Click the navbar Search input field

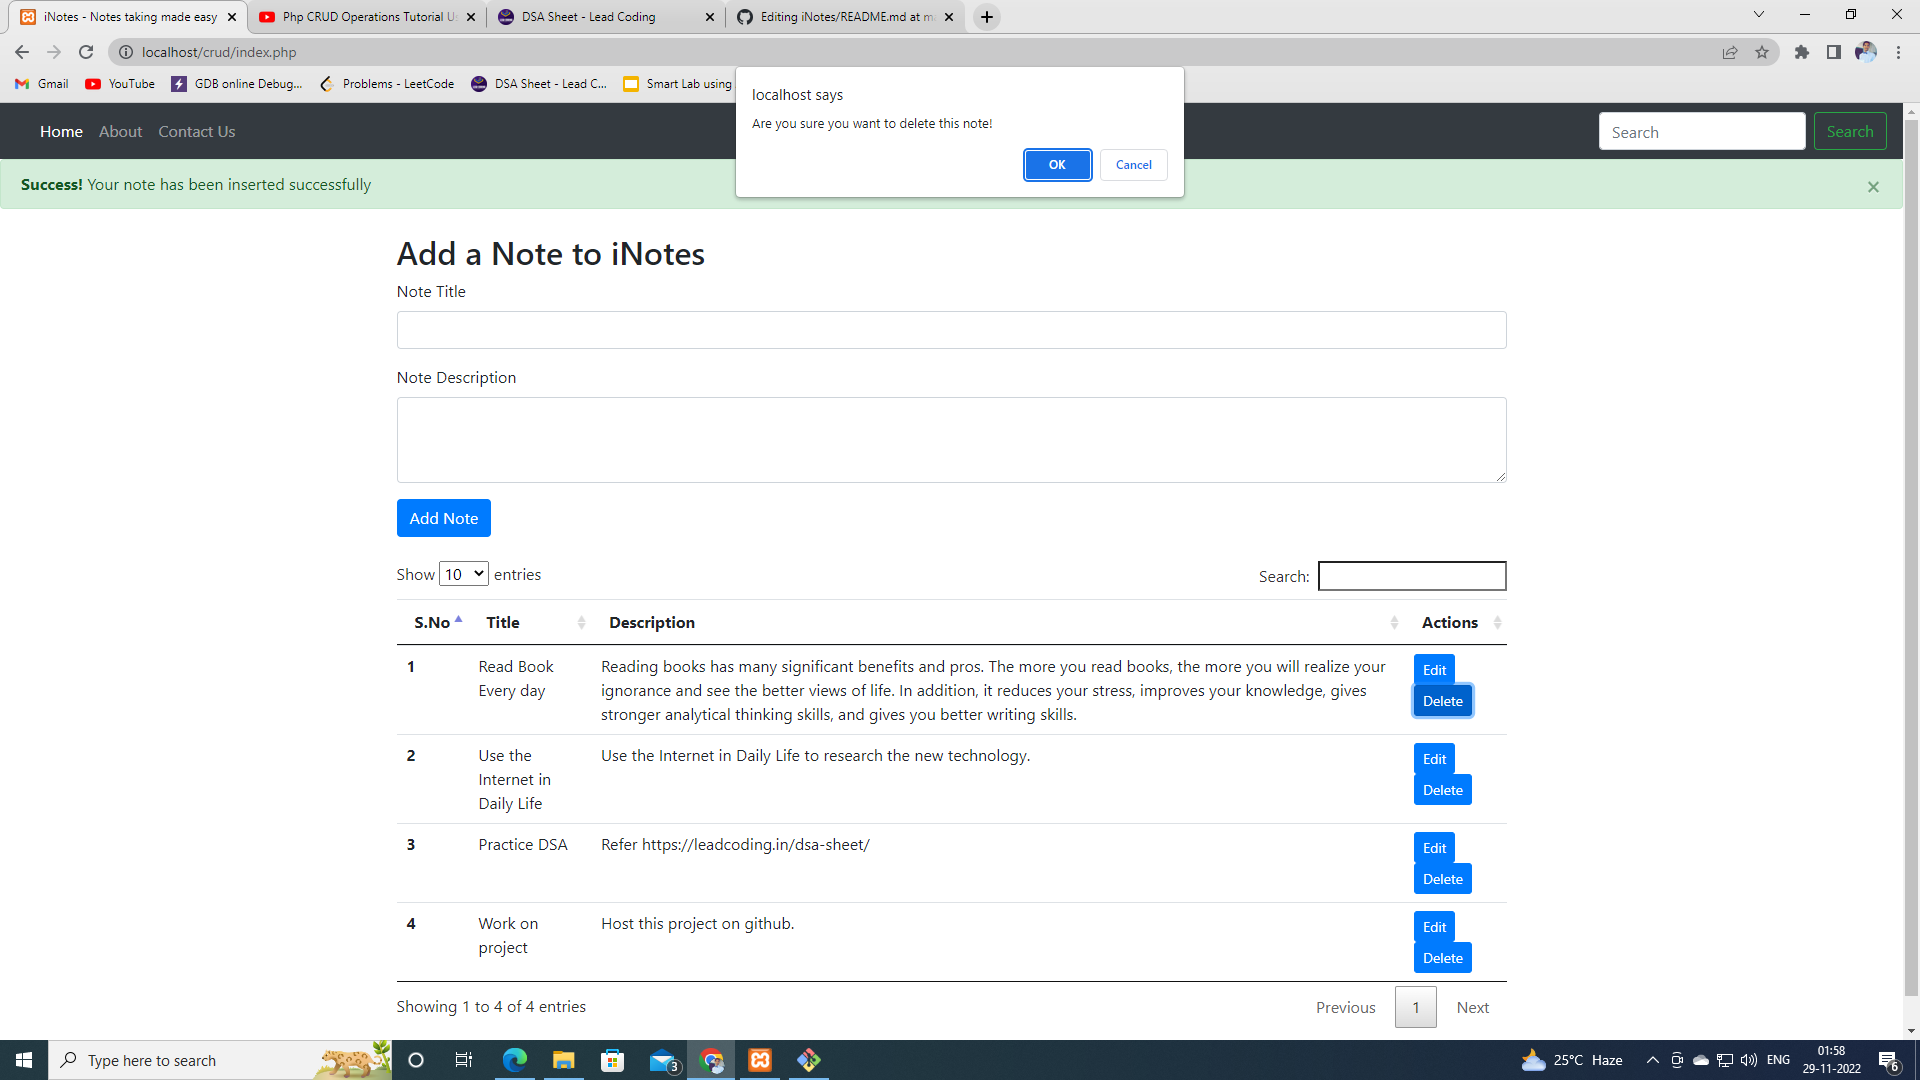pos(1702,132)
